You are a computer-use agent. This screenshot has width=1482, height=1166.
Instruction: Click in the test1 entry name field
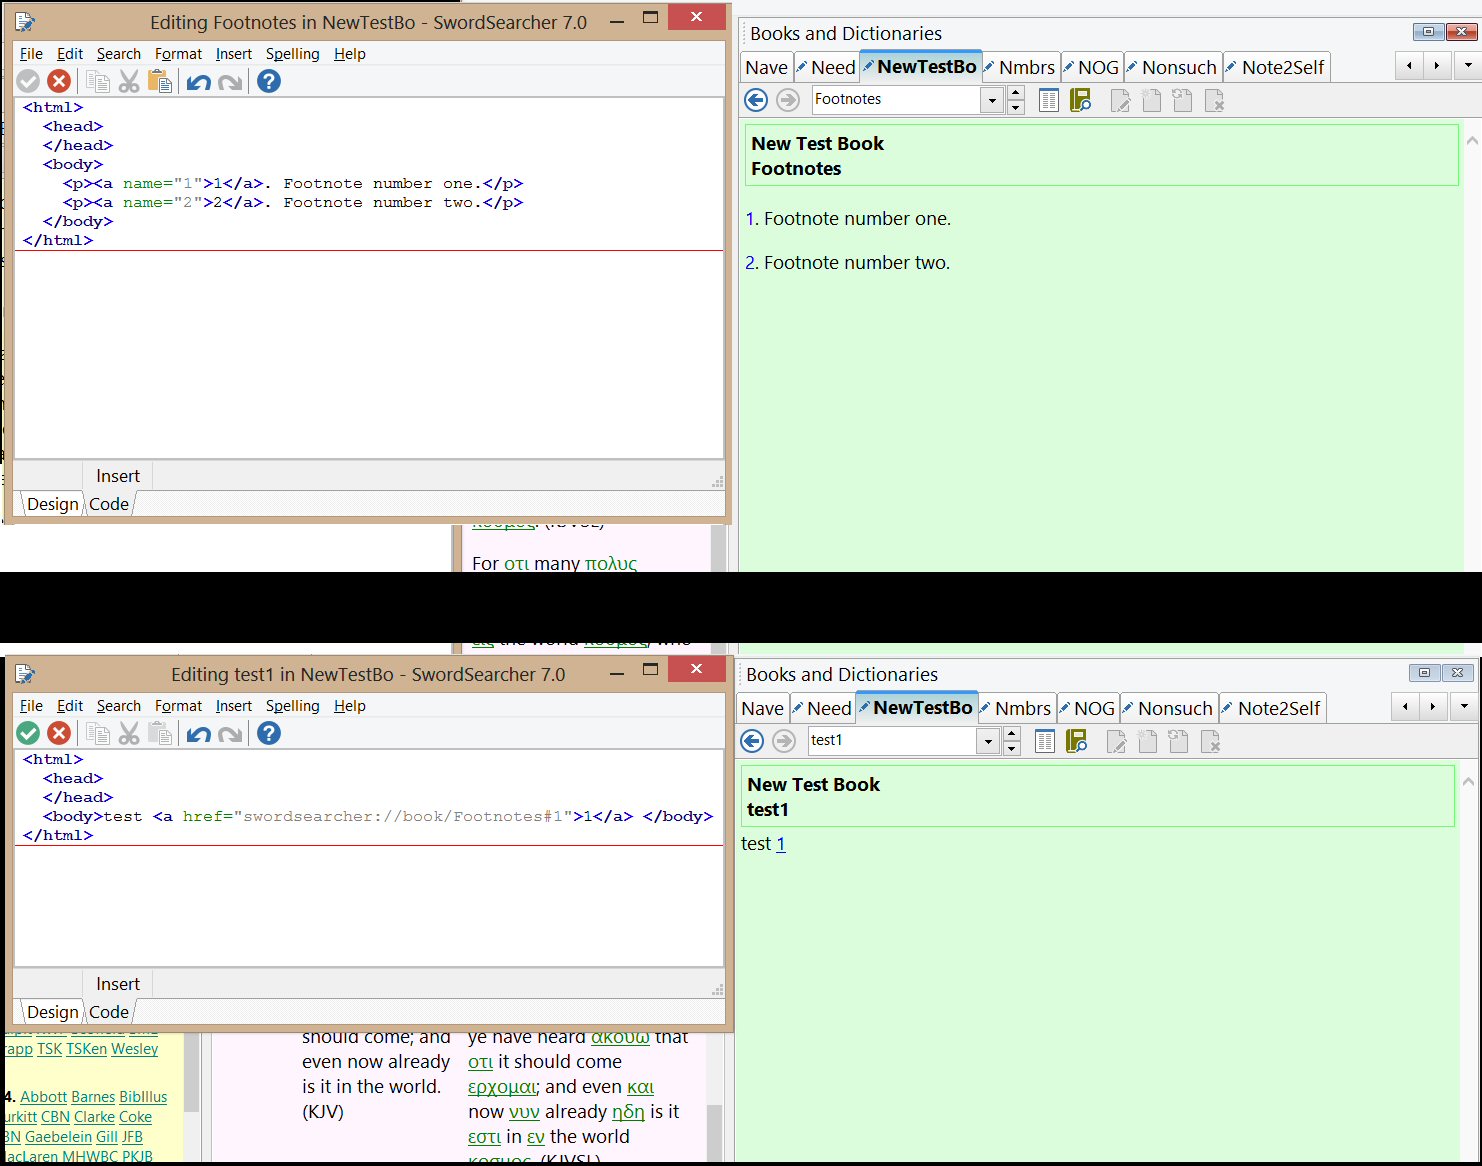[x=892, y=741]
